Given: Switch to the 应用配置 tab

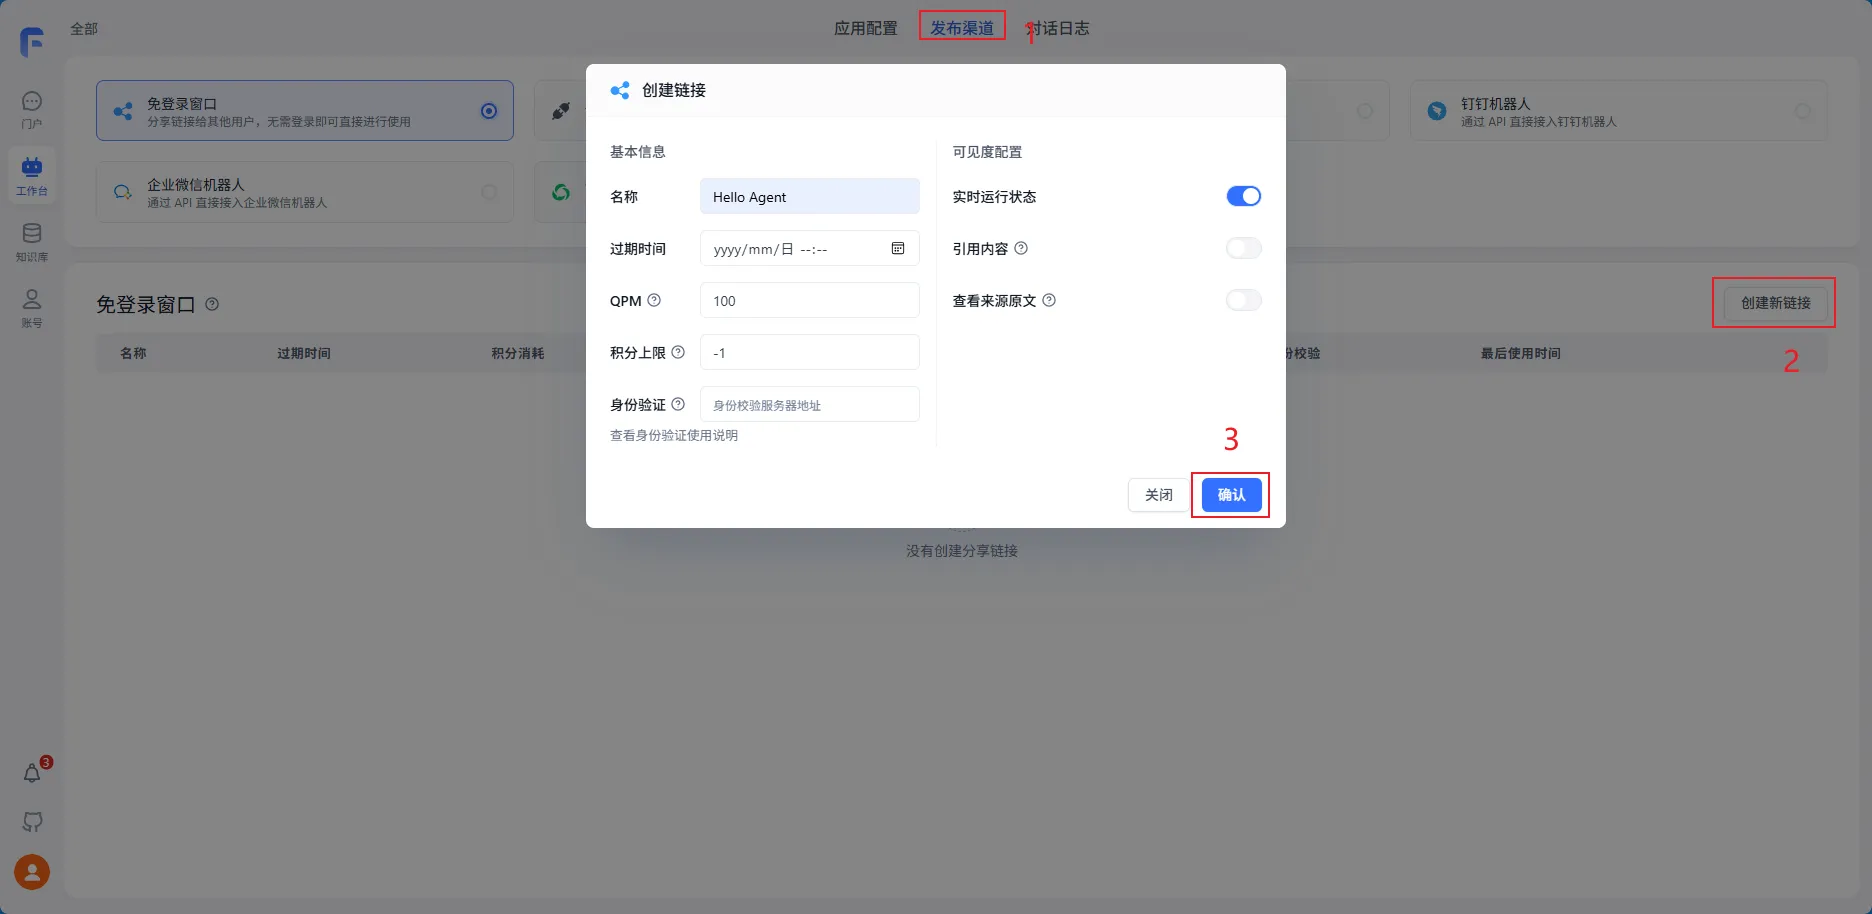Looking at the screenshot, I should [866, 28].
